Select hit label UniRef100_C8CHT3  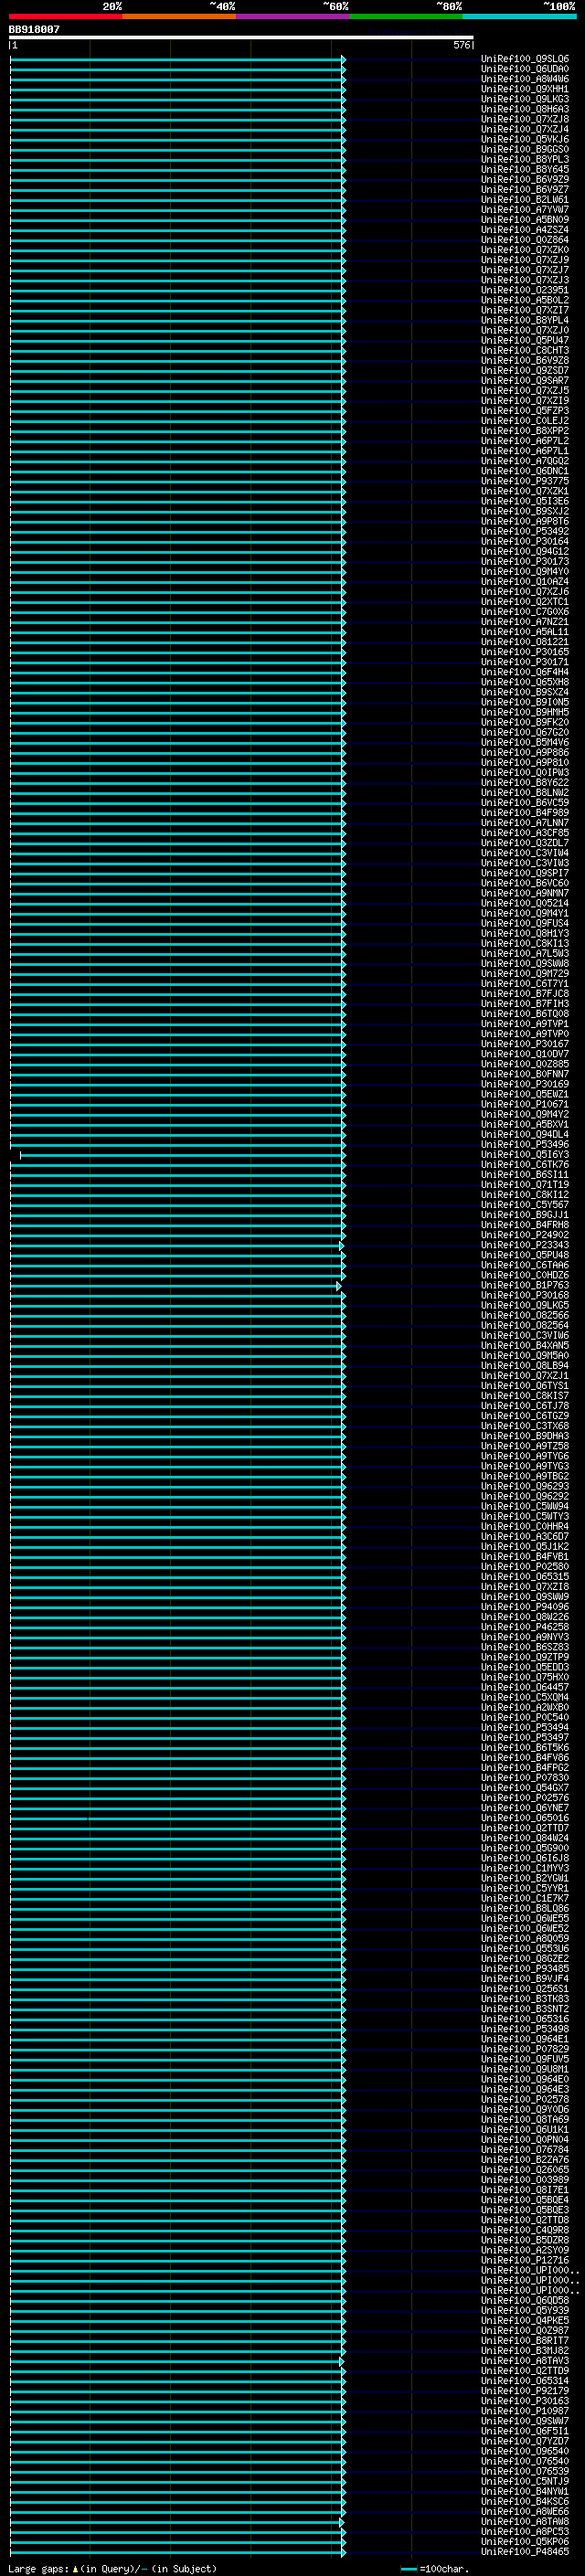coord(525,350)
